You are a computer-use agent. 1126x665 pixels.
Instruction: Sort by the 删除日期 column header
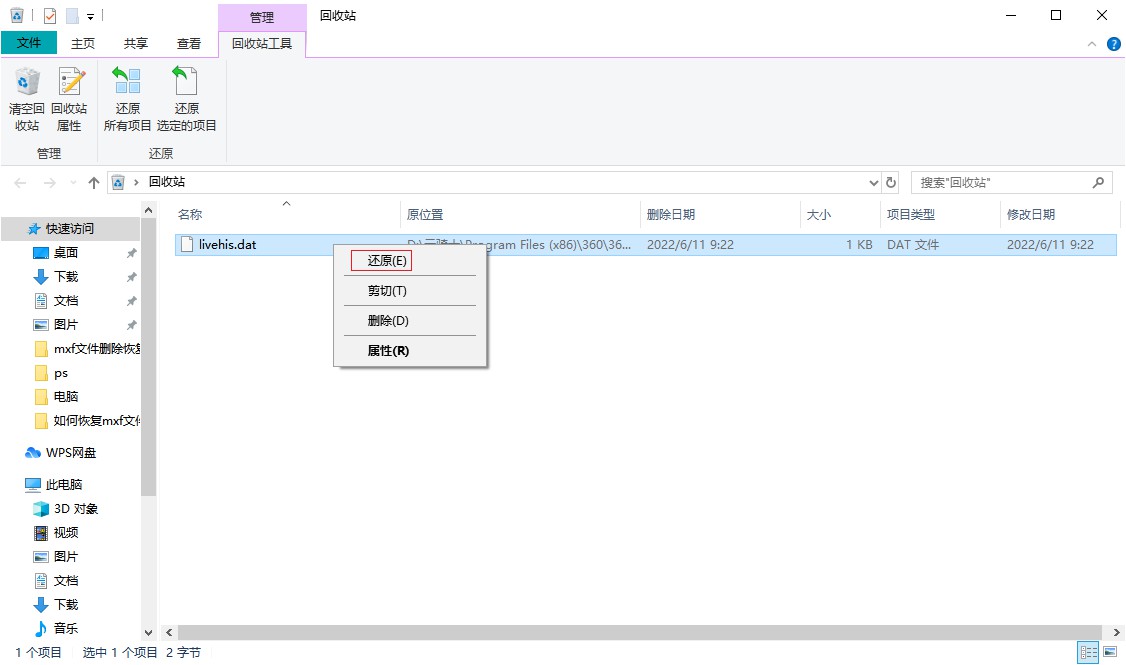671,214
